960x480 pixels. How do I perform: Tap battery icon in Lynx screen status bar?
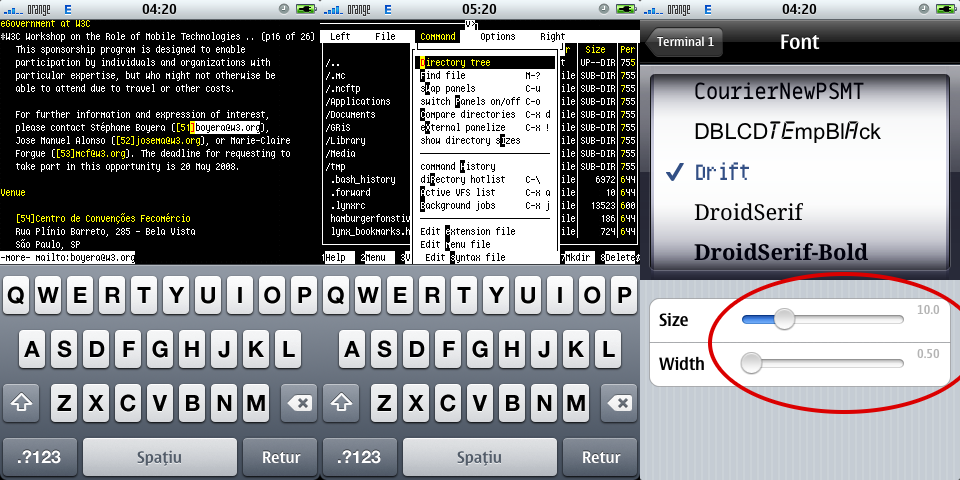pyautogui.click(x=306, y=9)
